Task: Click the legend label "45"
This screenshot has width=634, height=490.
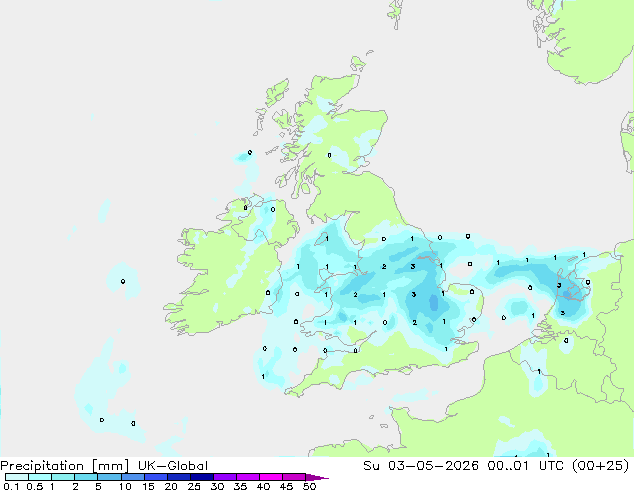Action: [286, 486]
